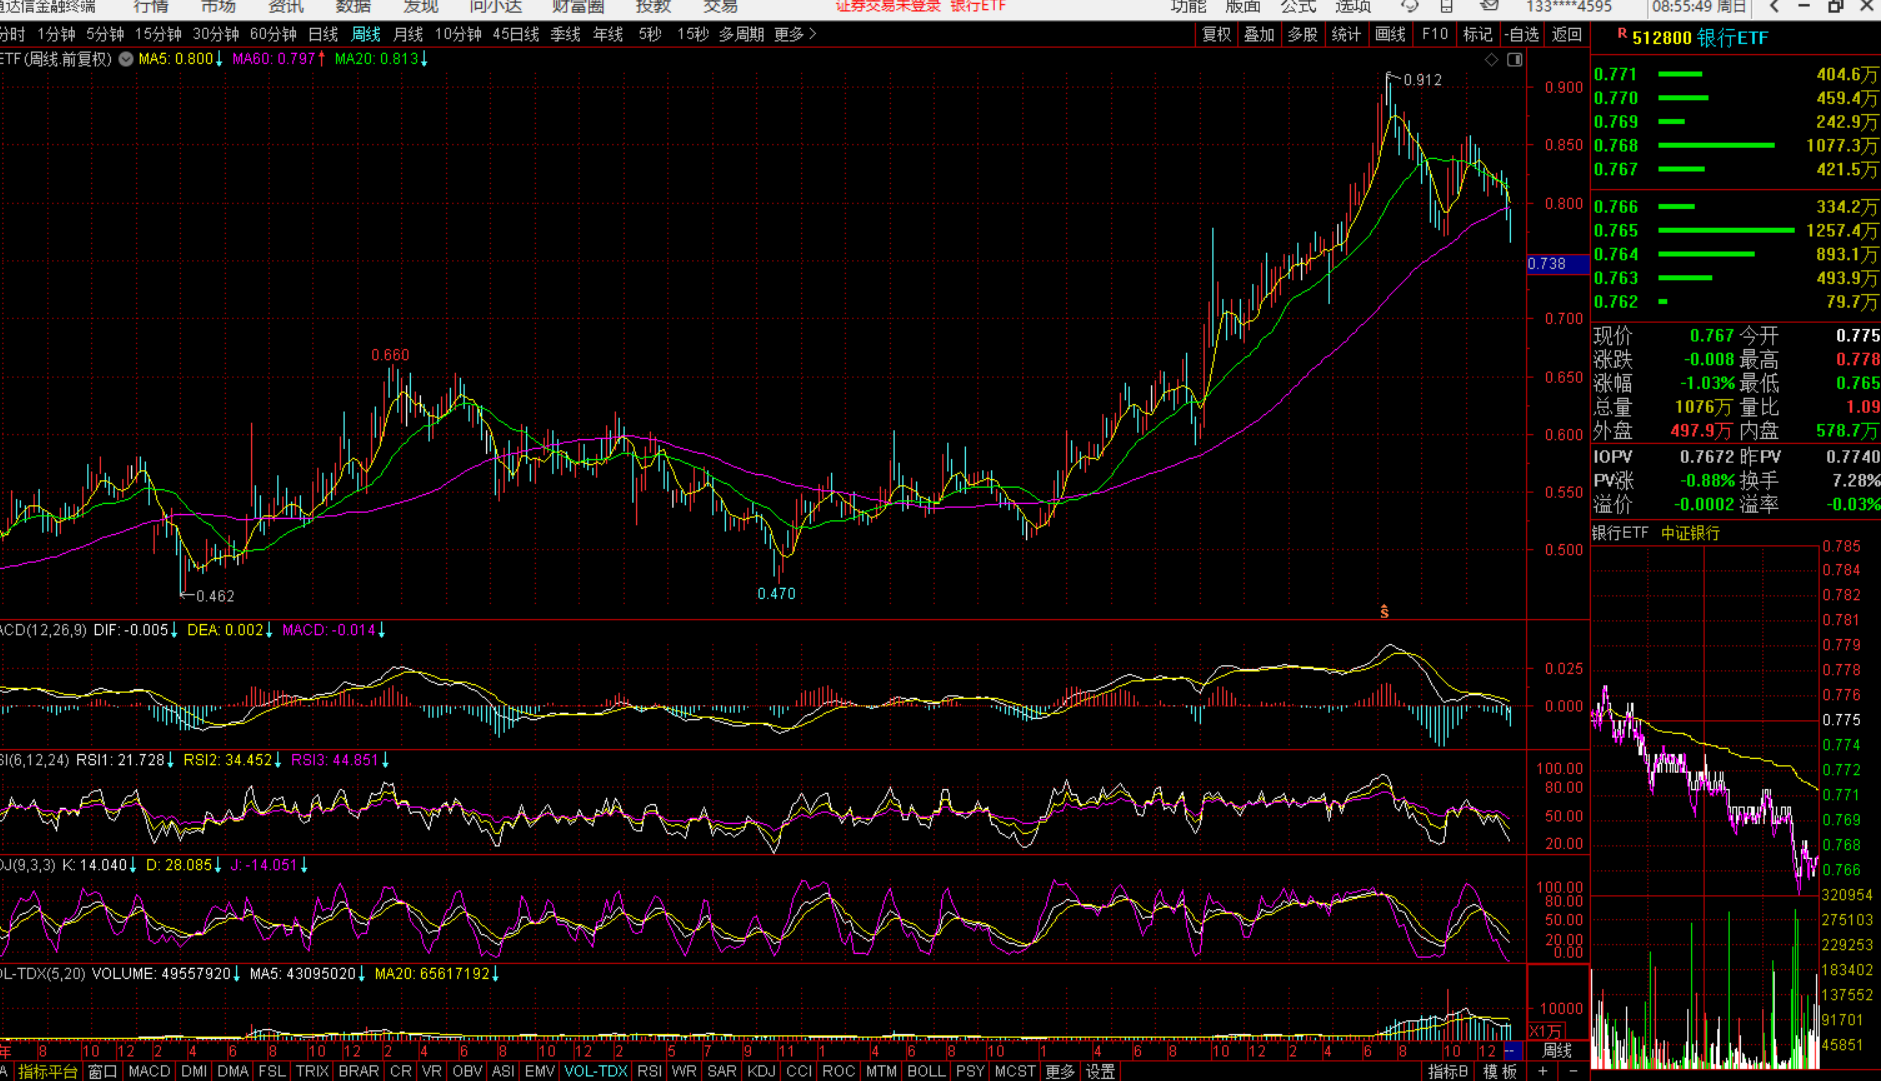Click the 画线 drawing button
Screen dimensions: 1881x1081
1390,34
